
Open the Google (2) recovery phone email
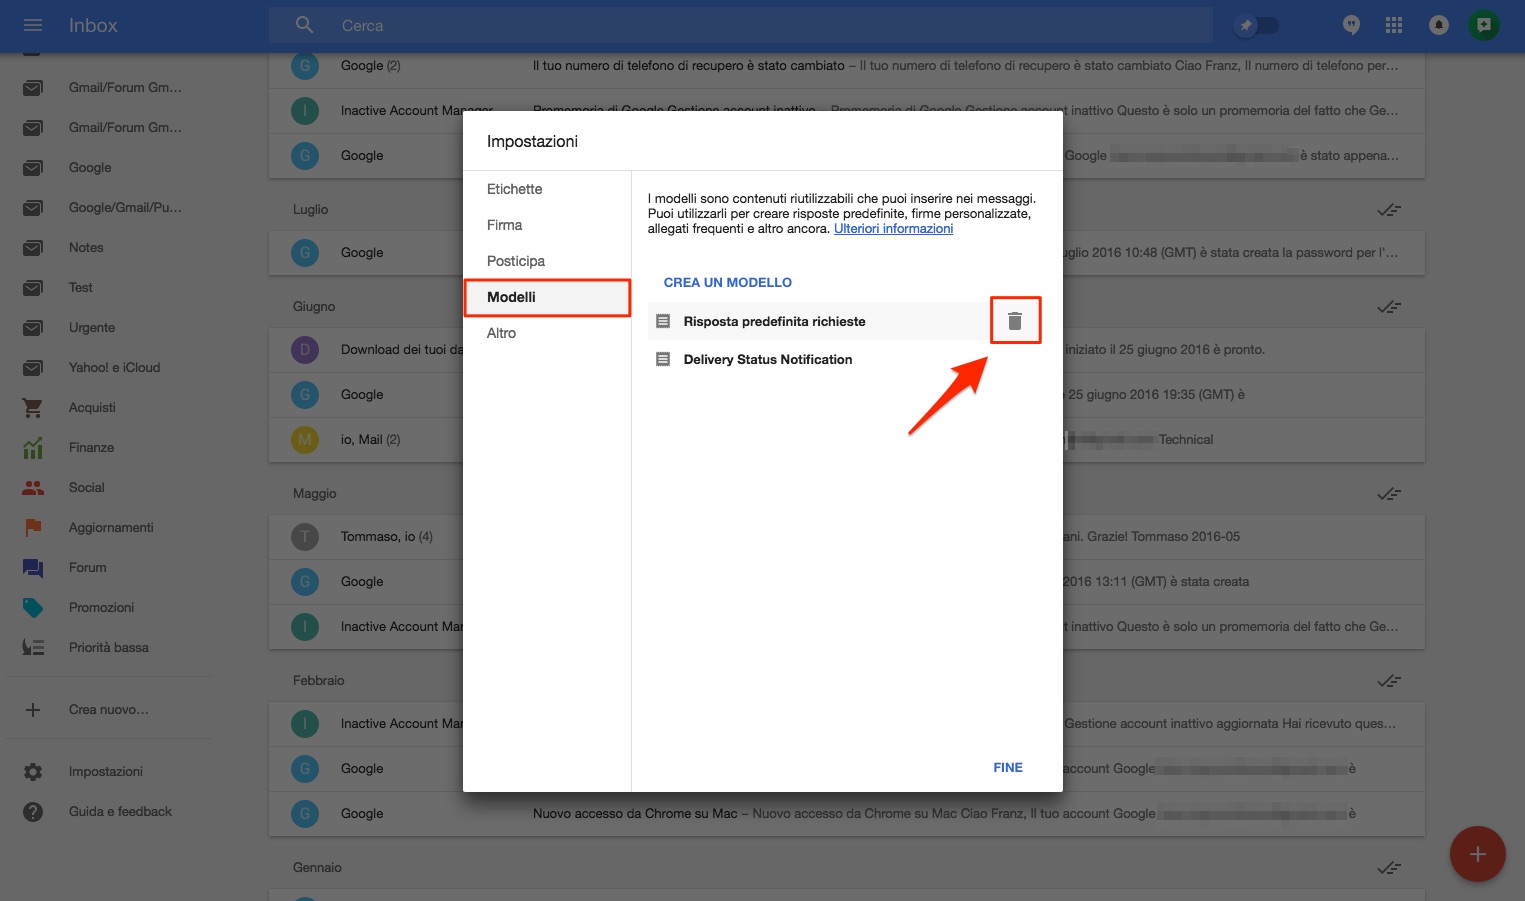(x=847, y=66)
